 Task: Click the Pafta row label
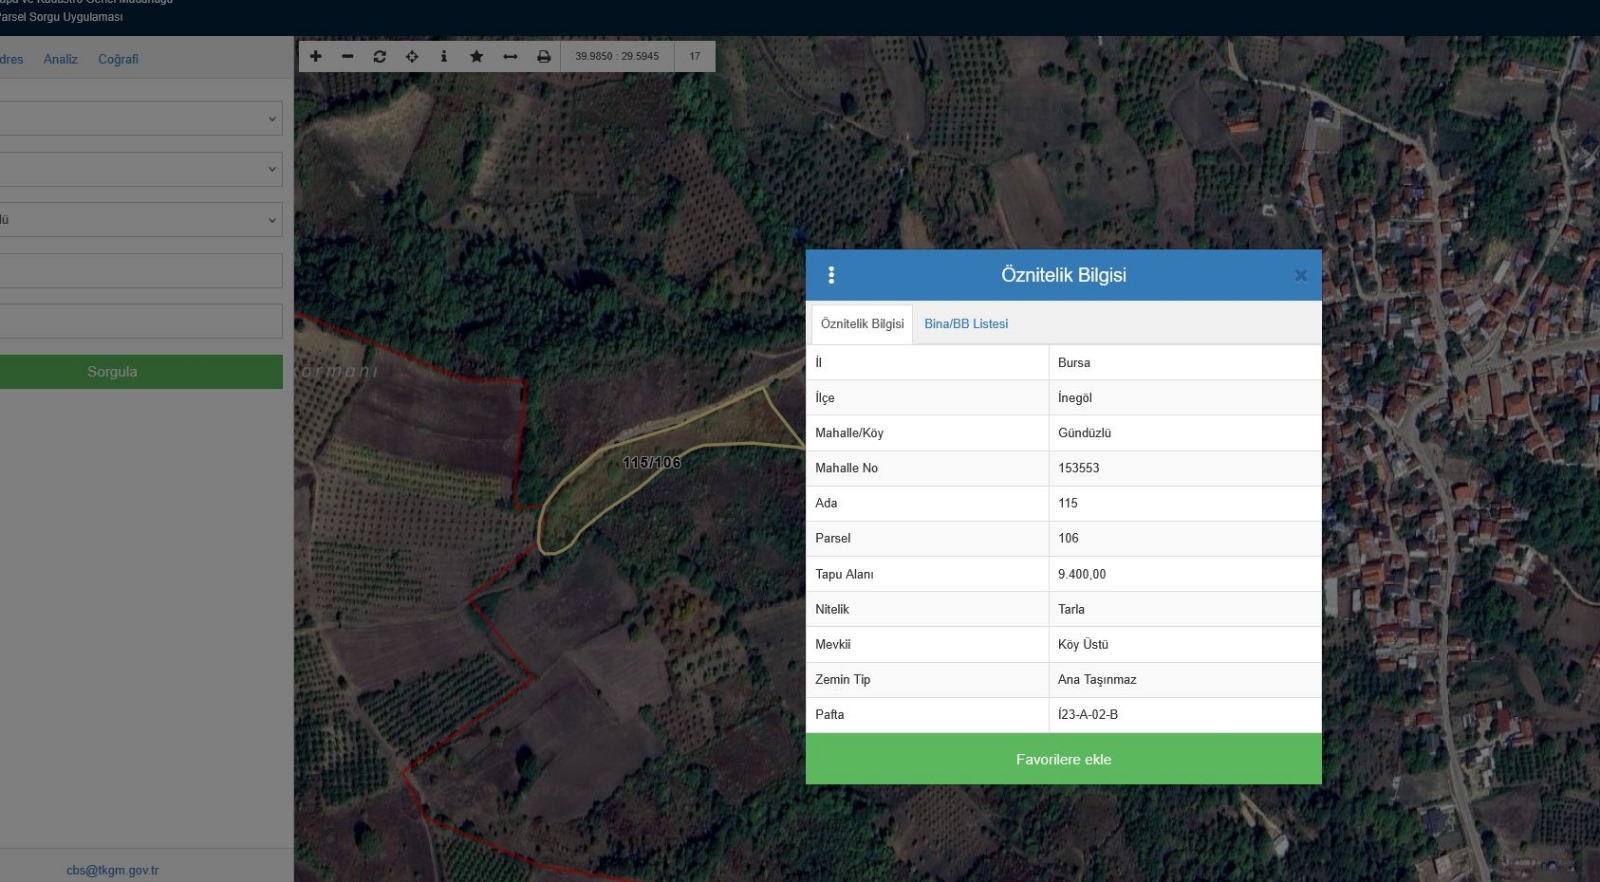coord(830,714)
